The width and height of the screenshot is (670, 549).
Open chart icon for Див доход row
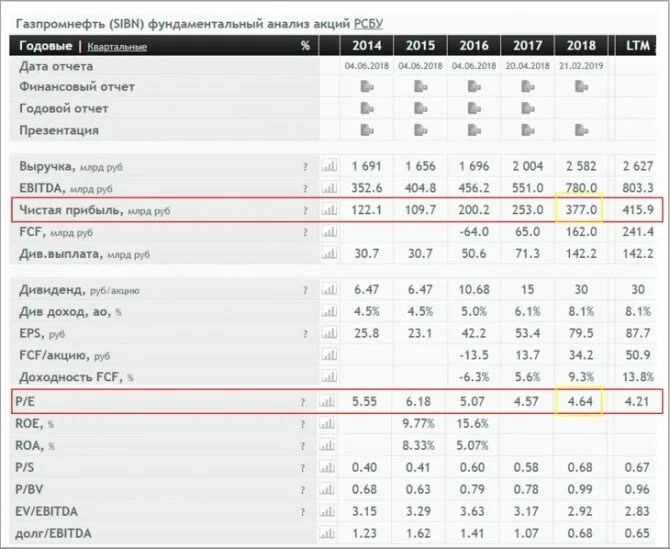tap(329, 311)
